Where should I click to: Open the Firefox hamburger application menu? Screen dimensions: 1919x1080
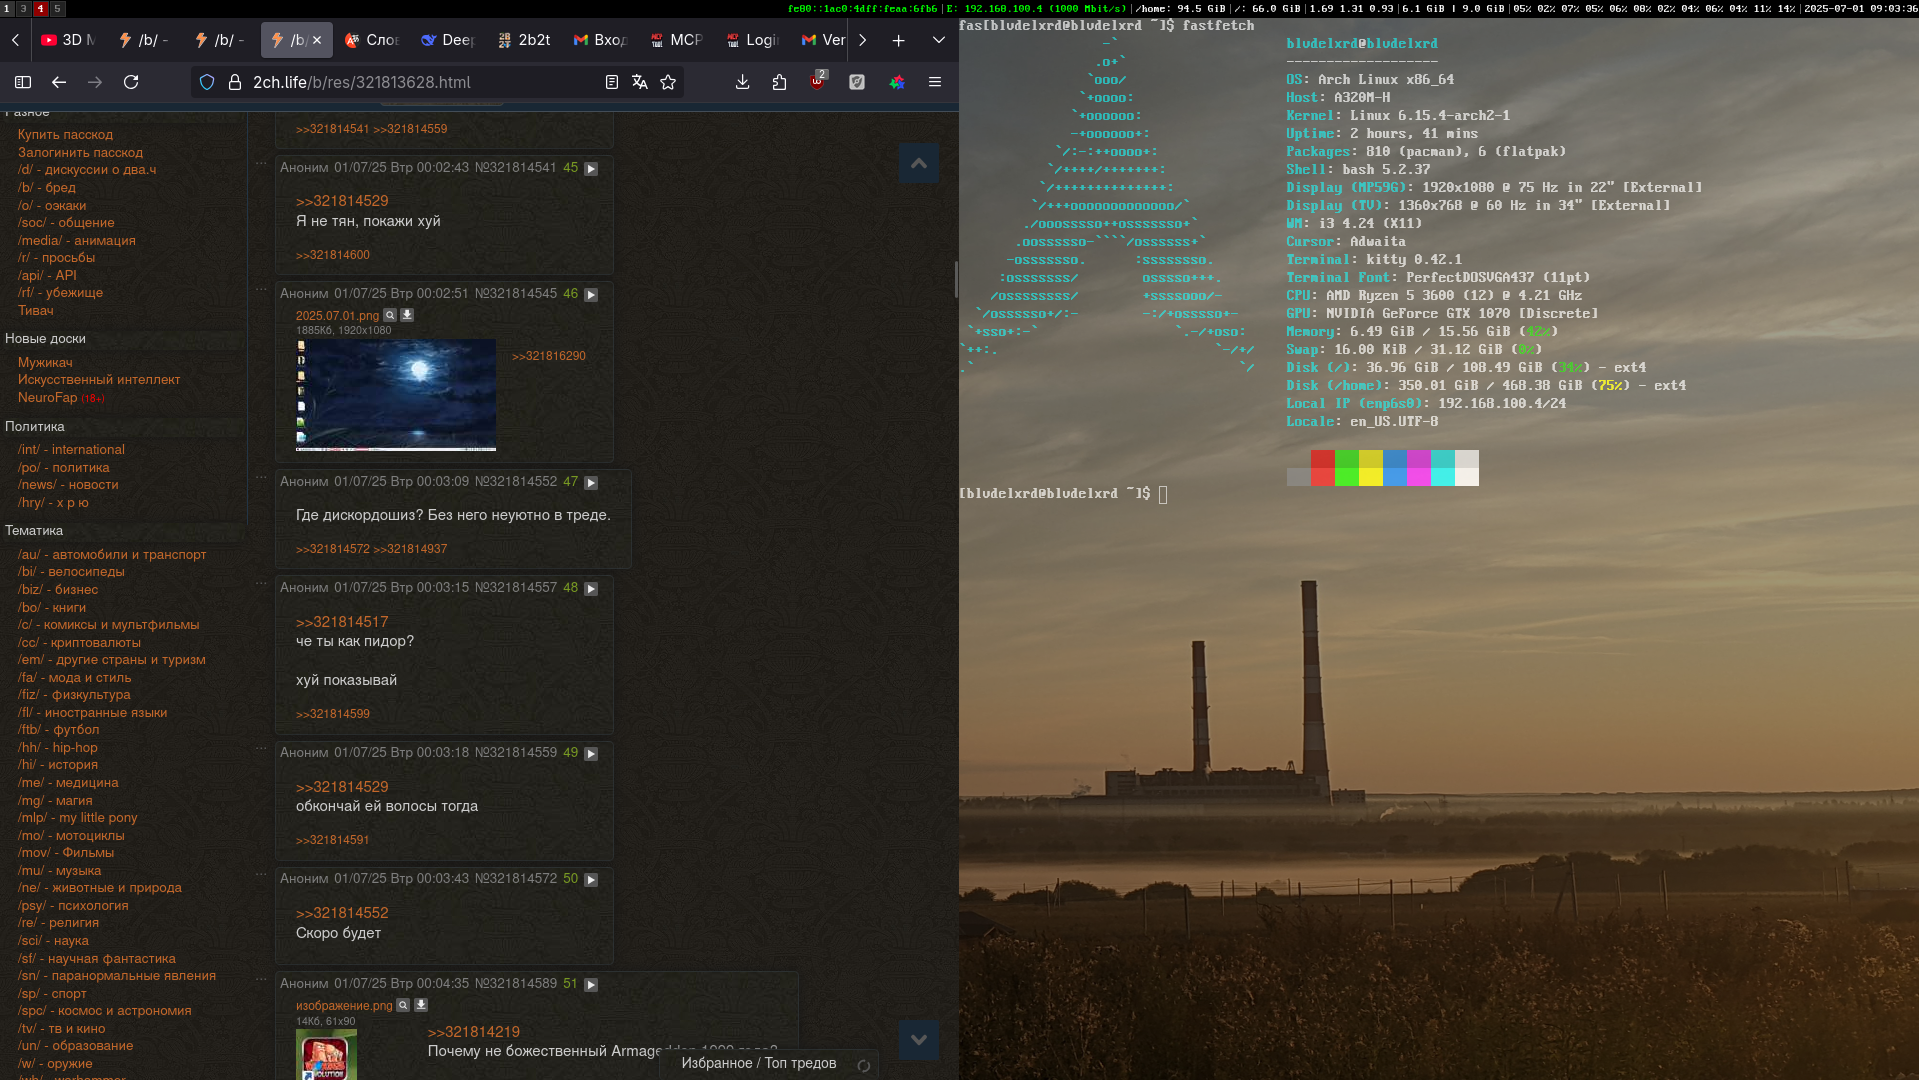pos(935,83)
